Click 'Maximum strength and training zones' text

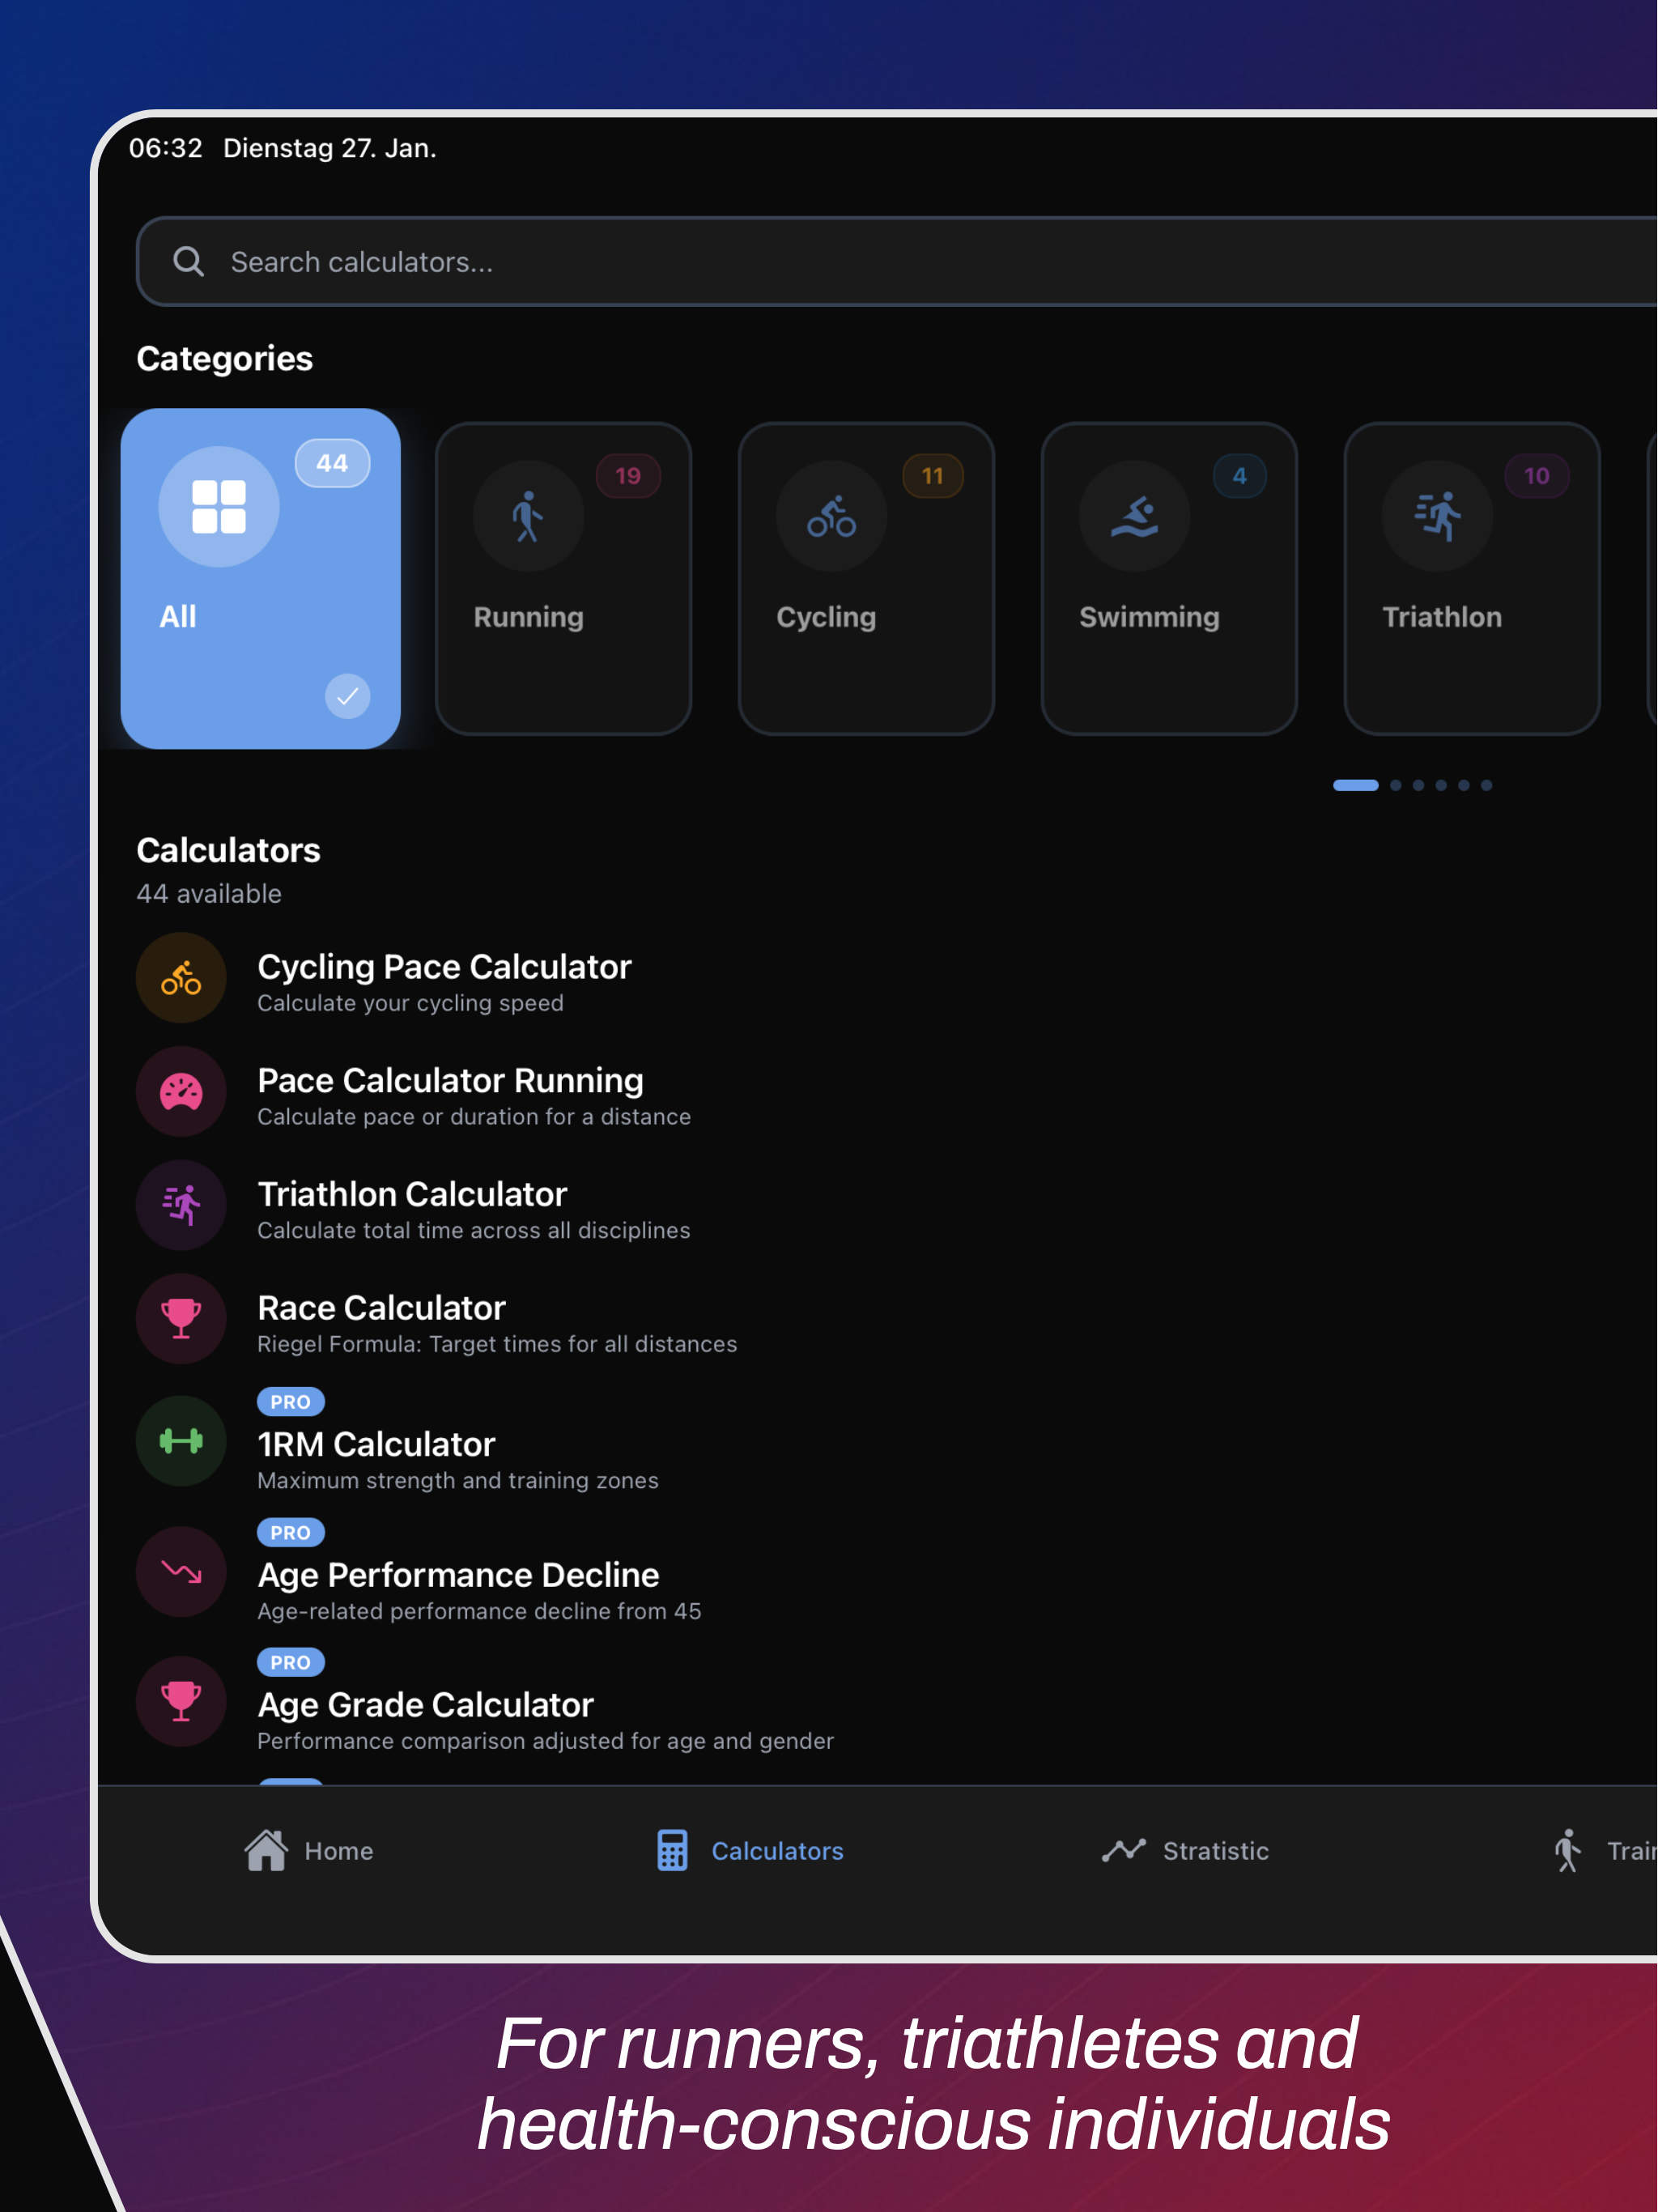pos(458,1480)
